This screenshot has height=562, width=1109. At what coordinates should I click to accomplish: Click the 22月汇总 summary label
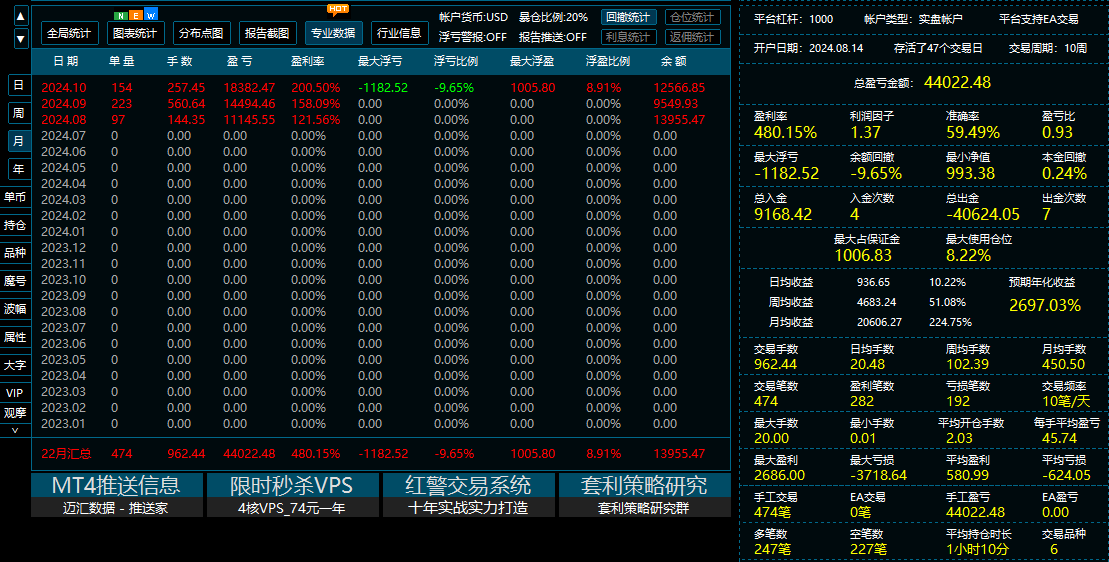(66, 454)
